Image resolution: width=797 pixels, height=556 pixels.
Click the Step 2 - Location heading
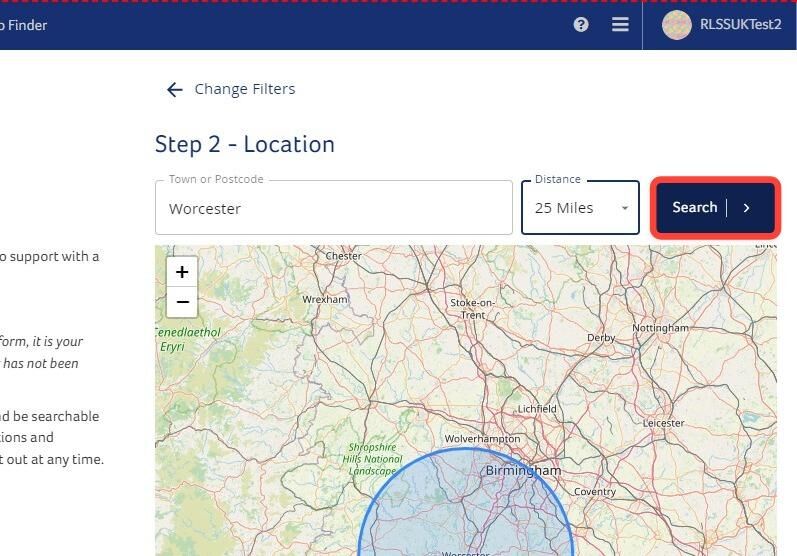(x=244, y=144)
